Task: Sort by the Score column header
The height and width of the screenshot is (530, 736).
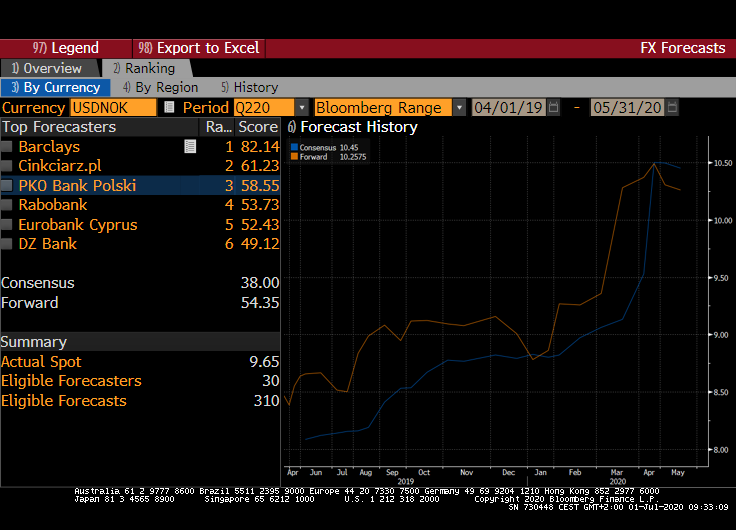Action: click(258, 127)
